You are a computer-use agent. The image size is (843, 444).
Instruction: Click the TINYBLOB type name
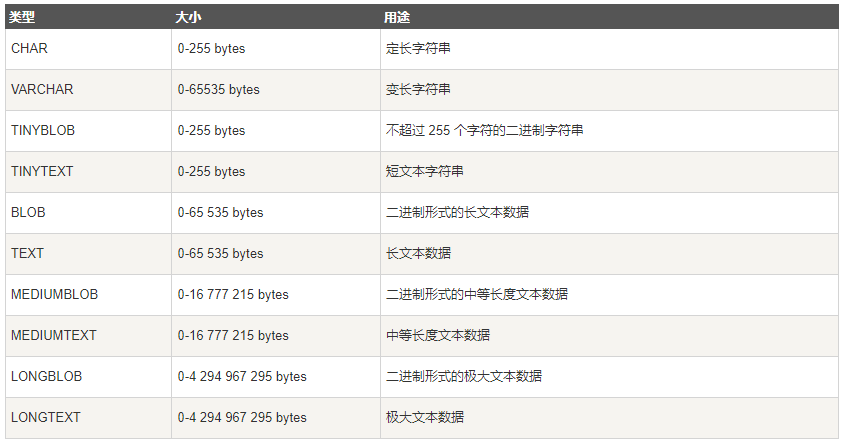click(x=43, y=130)
